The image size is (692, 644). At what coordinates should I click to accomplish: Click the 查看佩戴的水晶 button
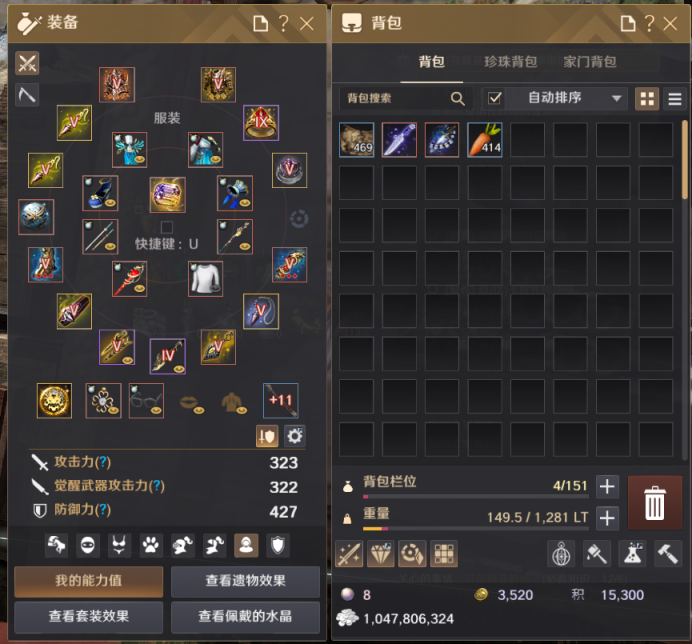point(245,616)
